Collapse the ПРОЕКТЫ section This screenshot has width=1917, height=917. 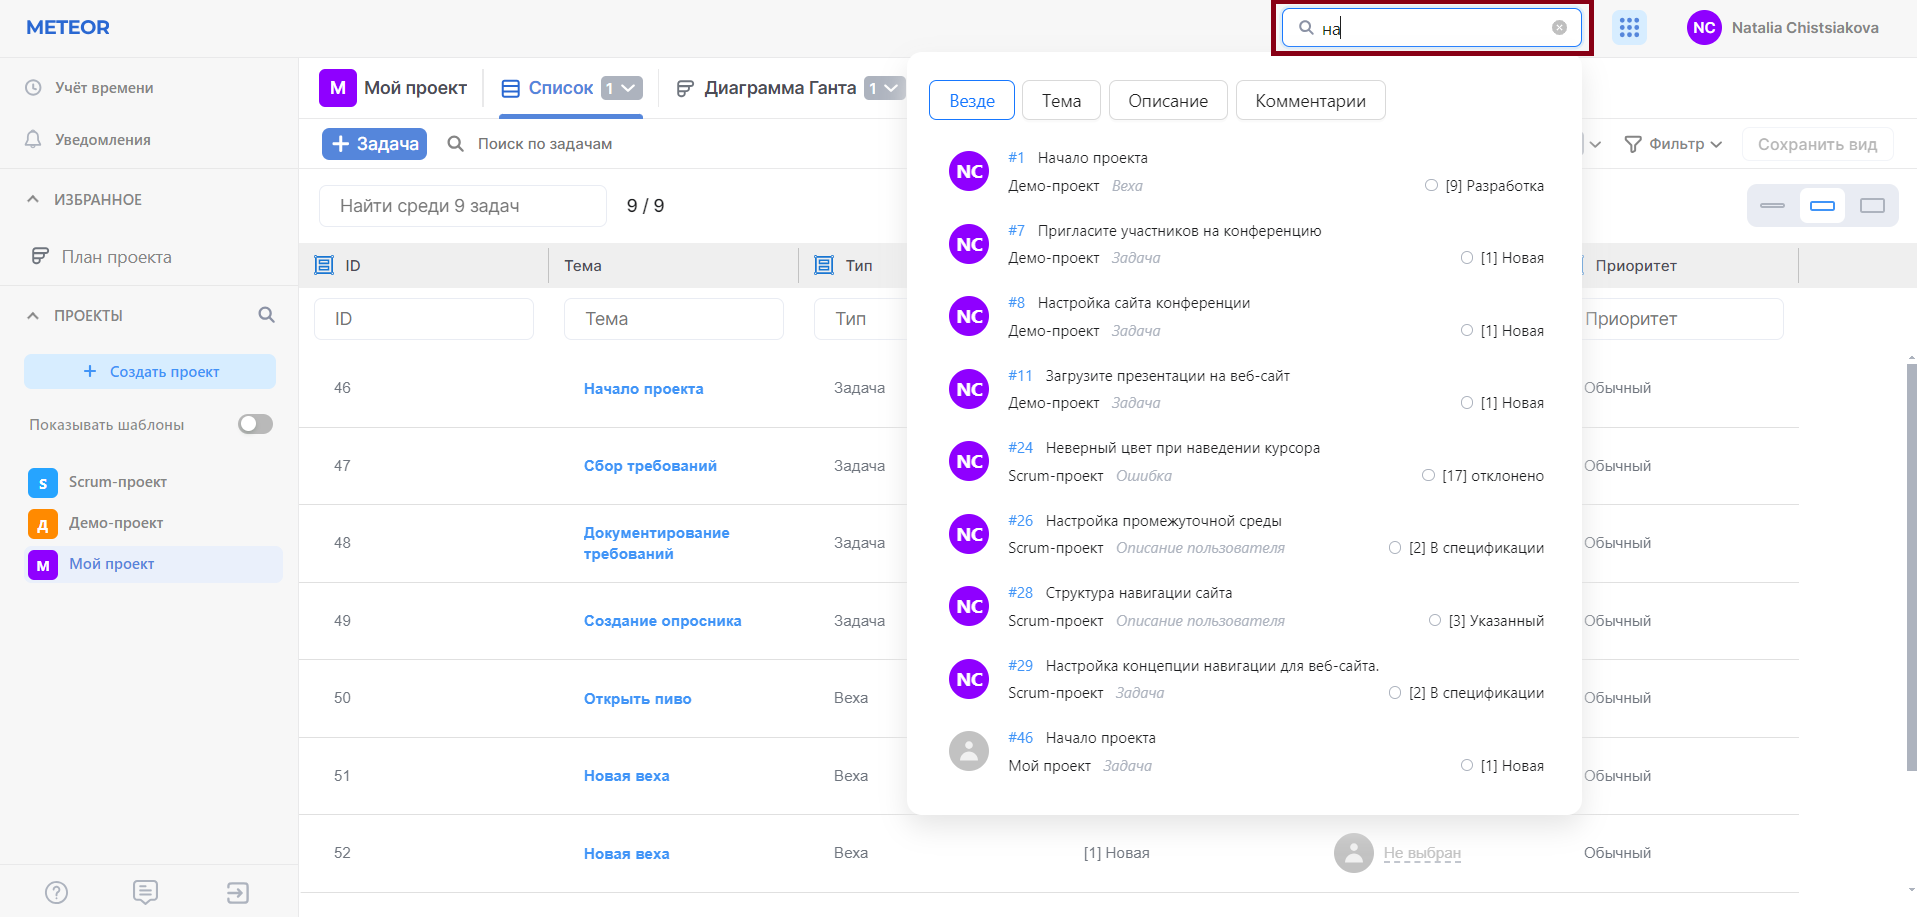33,315
